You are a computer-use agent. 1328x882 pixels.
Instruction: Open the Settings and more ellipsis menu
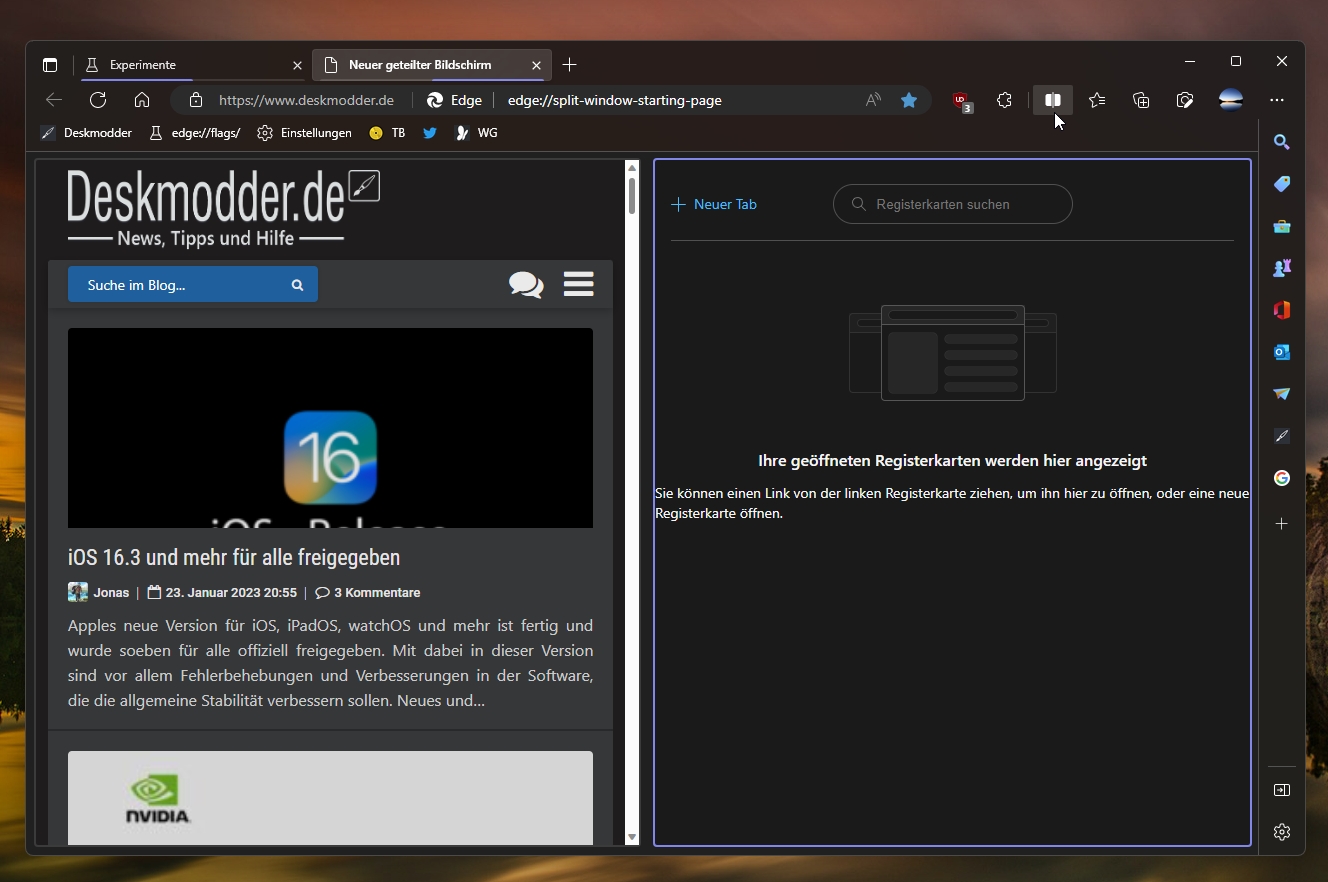click(x=1277, y=100)
